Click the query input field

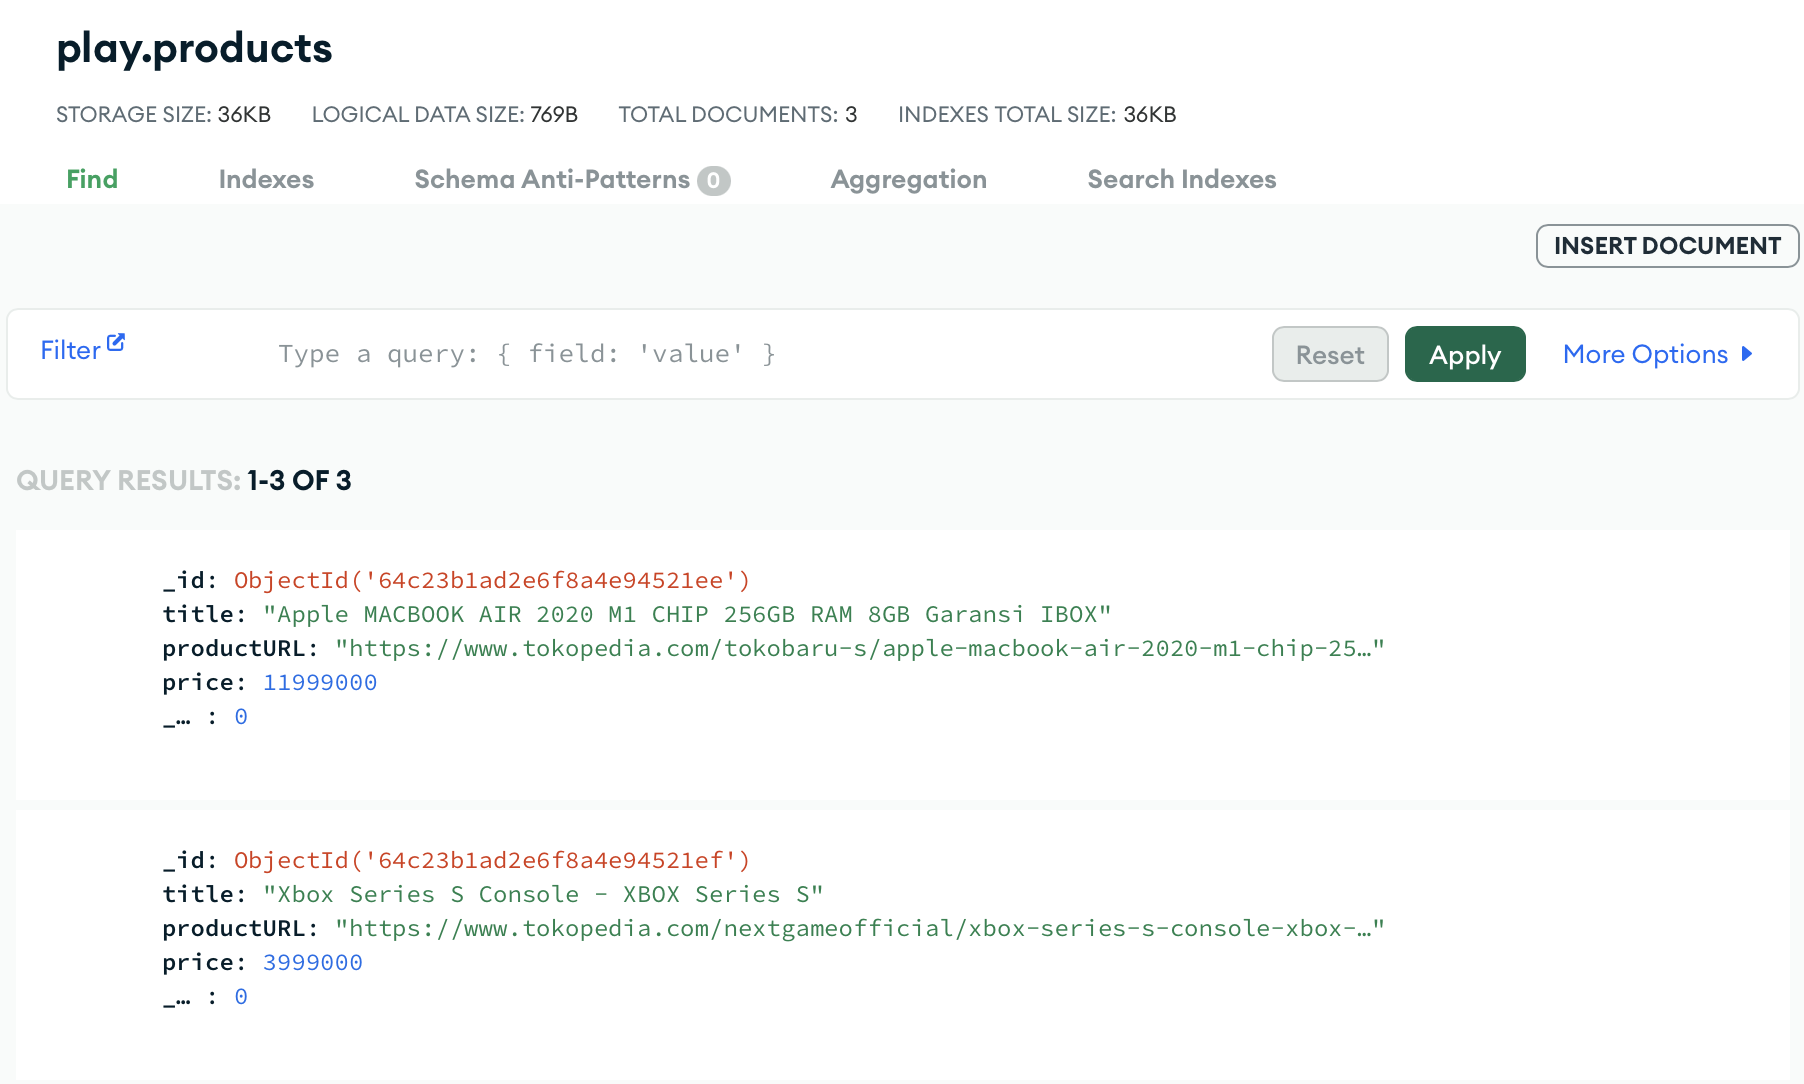[600, 353]
